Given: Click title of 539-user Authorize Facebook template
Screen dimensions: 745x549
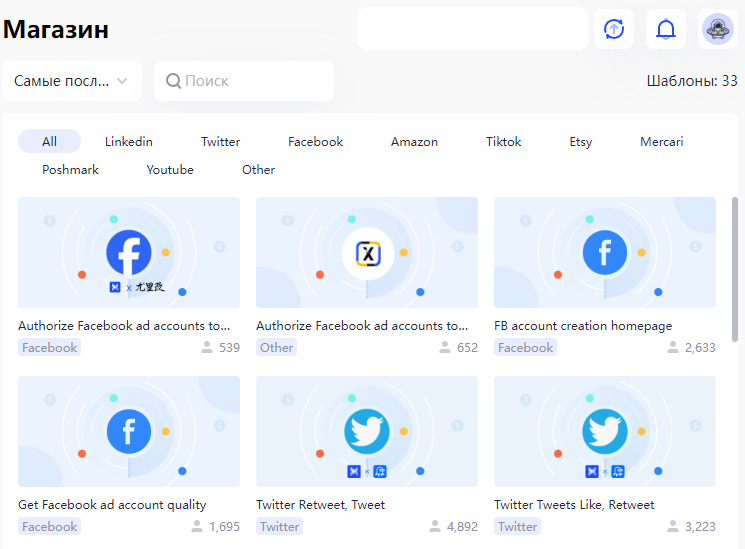Looking at the screenshot, I should coord(124,326).
